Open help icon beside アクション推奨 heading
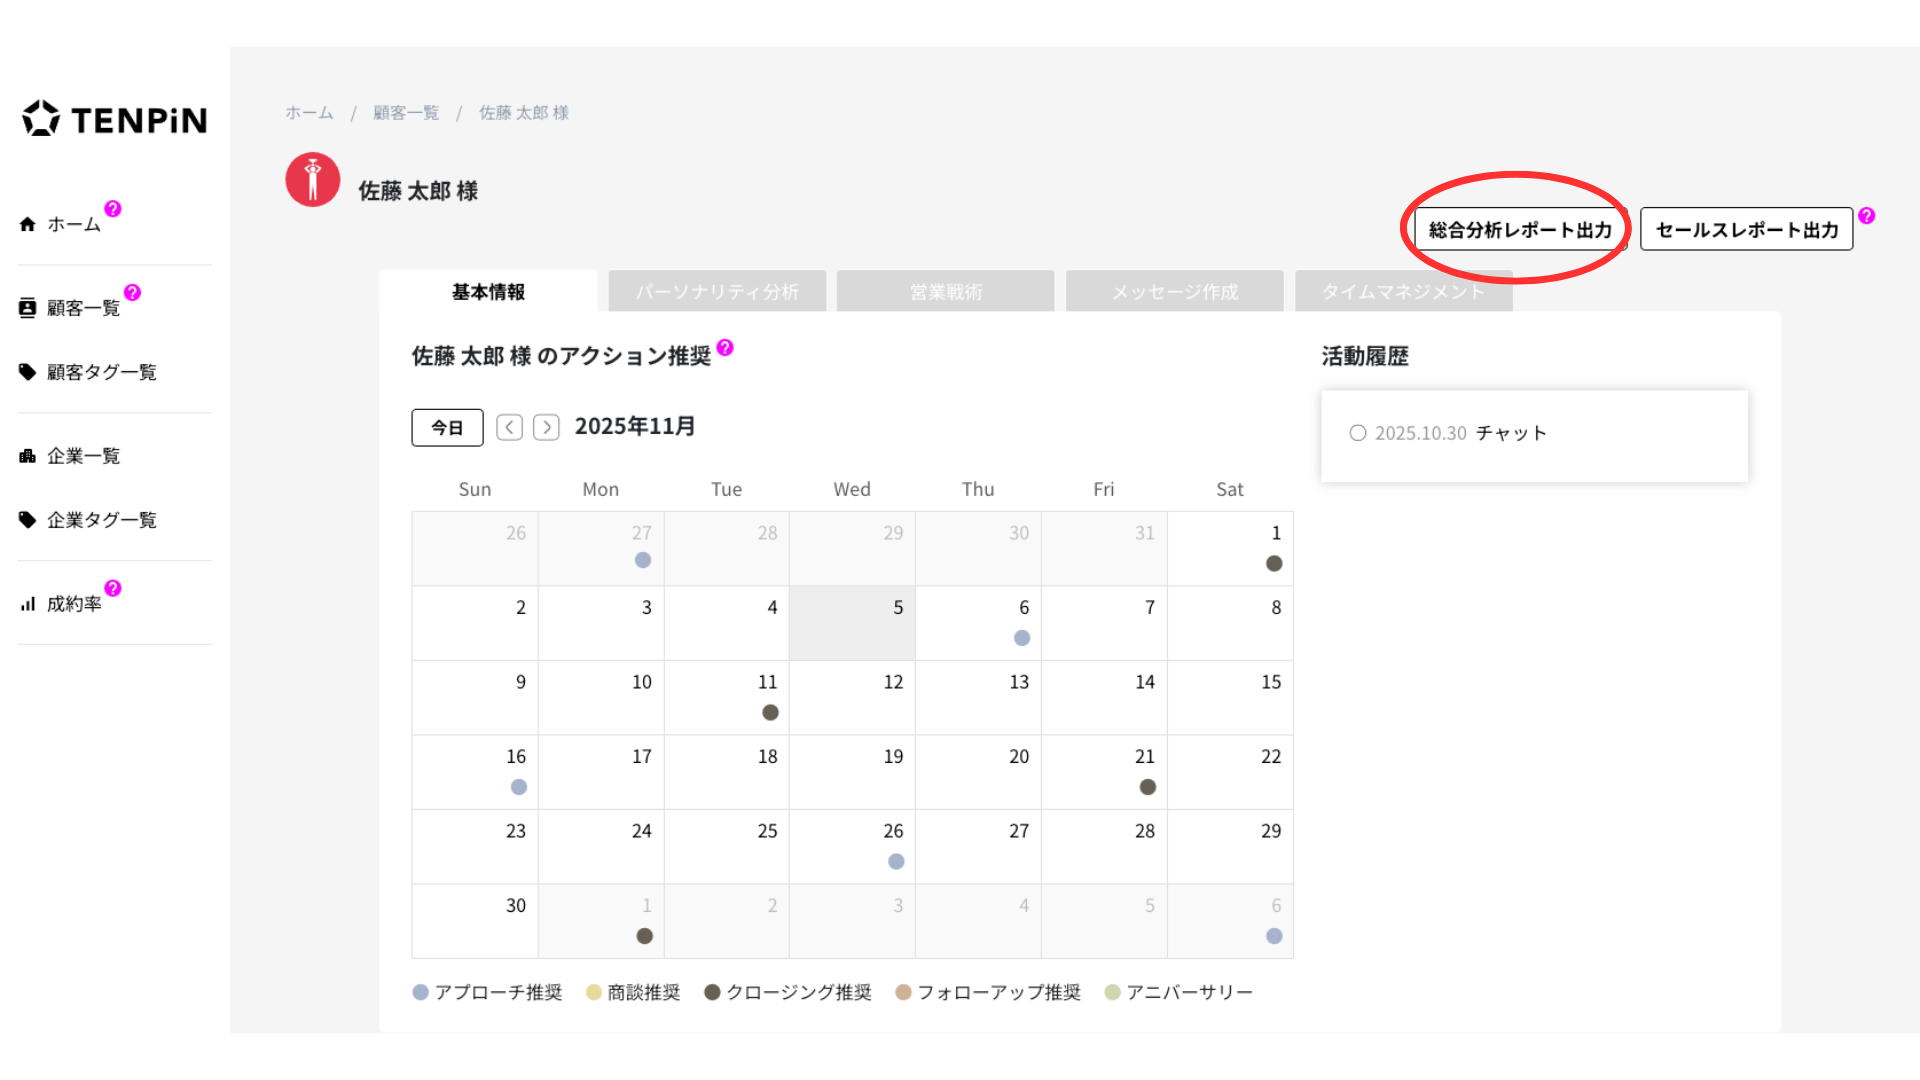The height and width of the screenshot is (1080, 1920). click(x=725, y=348)
